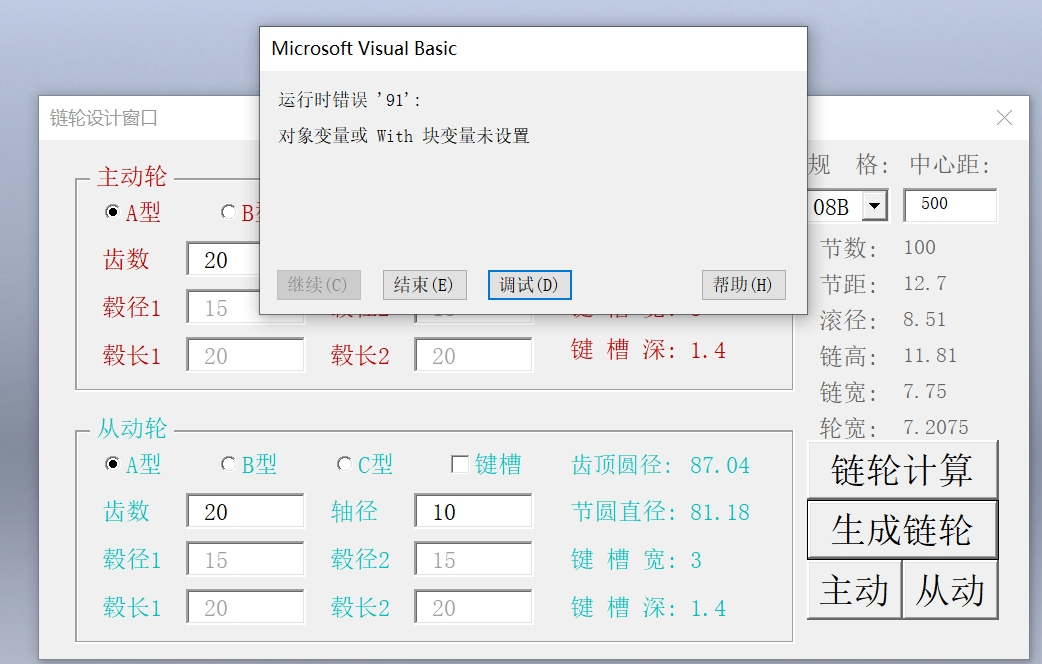Click the 从动轮 轴径 field showing 10
Image resolution: width=1042 pixels, height=664 pixels.
click(x=473, y=511)
